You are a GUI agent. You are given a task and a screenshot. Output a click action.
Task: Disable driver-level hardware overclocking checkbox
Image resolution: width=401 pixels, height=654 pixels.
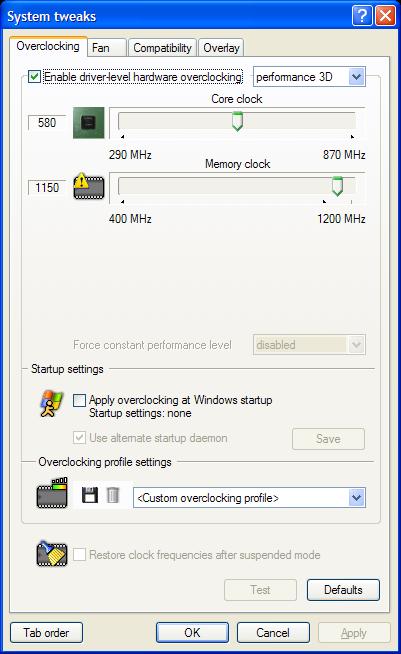(34, 77)
